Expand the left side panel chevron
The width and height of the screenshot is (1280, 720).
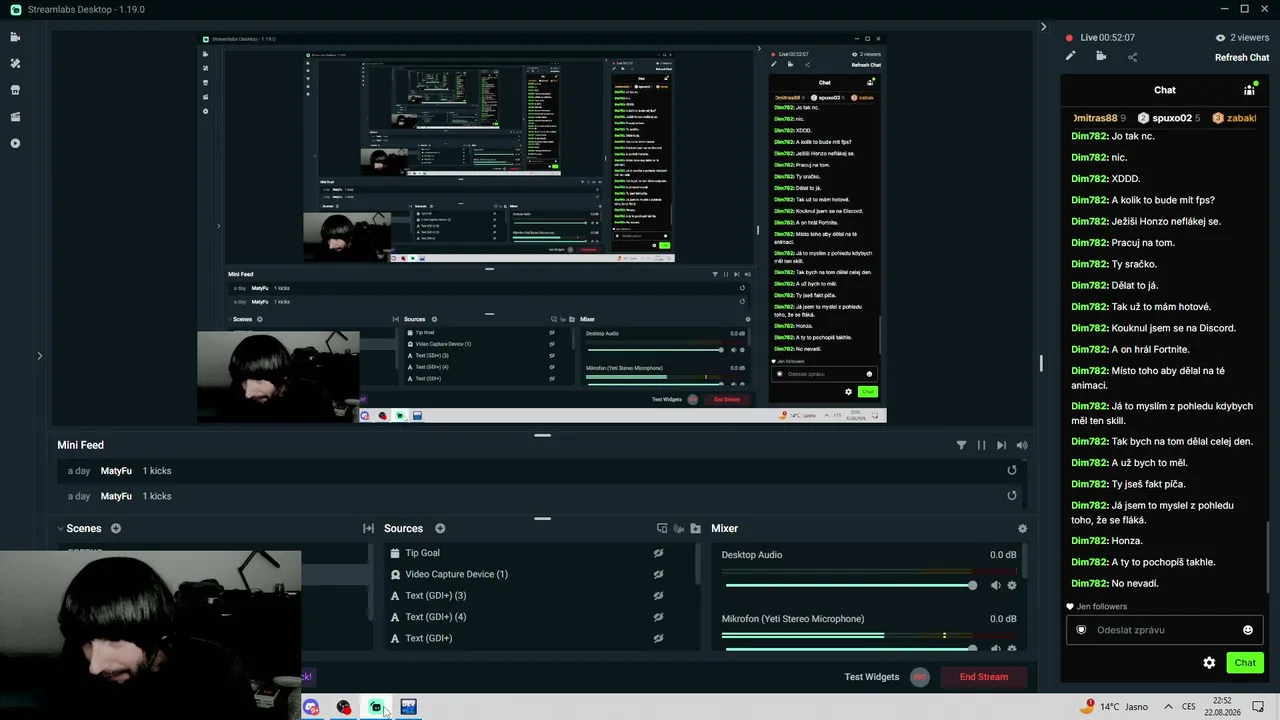coord(39,355)
